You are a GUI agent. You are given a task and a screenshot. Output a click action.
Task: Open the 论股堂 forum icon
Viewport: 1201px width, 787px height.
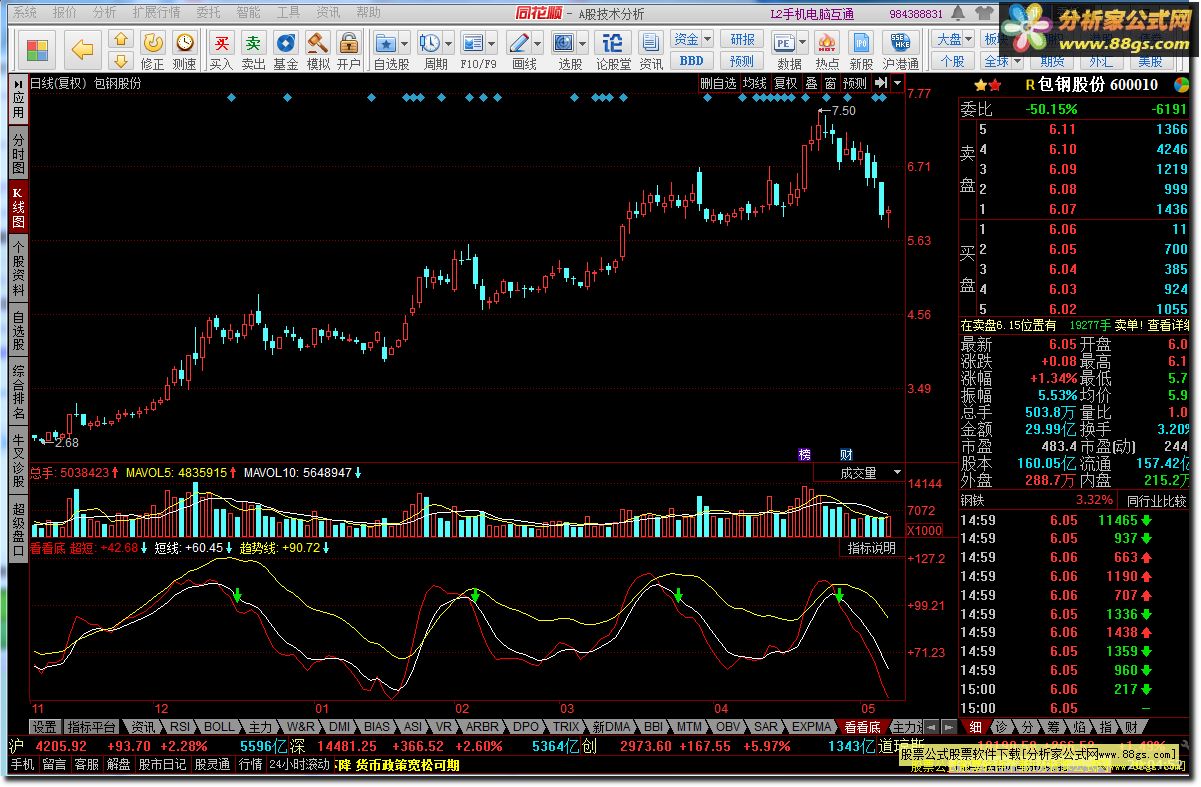tap(613, 42)
